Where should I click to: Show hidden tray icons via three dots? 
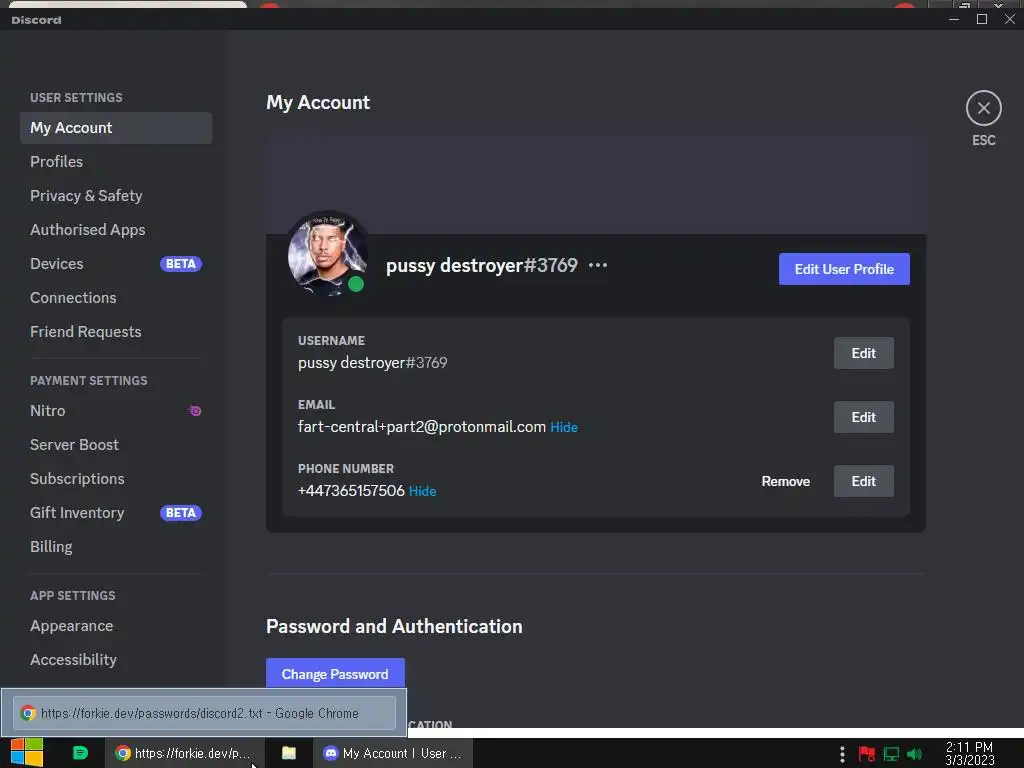[x=842, y=754]
